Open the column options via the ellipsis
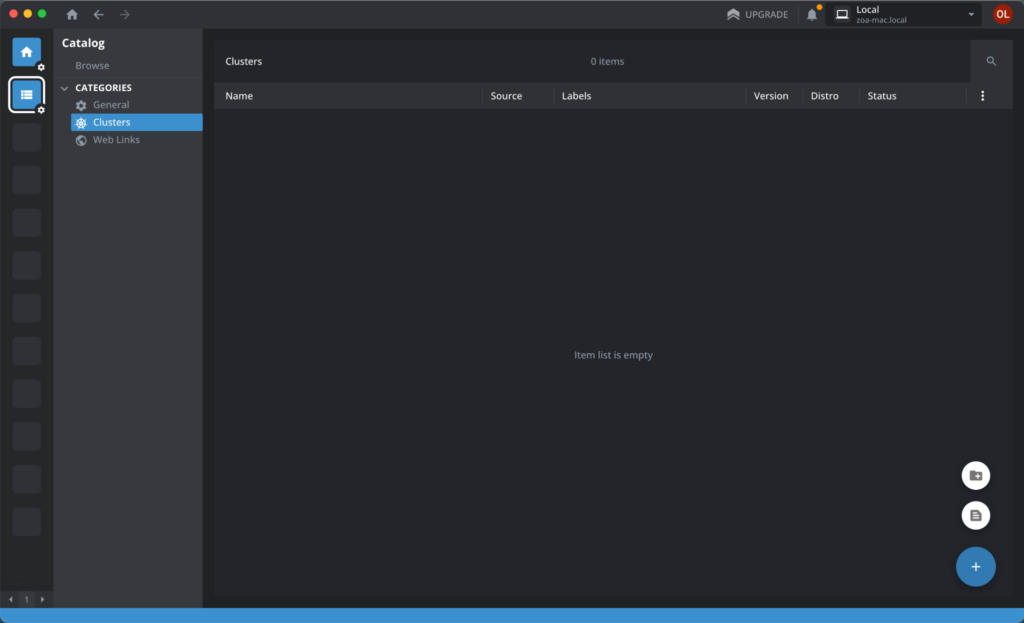The image size is (1024, 623). [x=982, y=95]
